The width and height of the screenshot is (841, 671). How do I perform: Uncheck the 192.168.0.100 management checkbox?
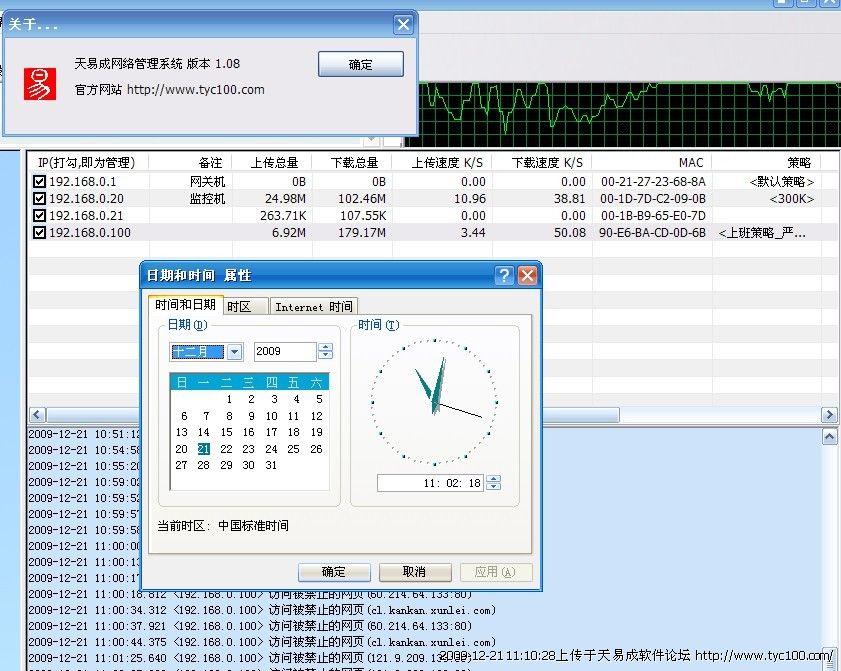39,233
